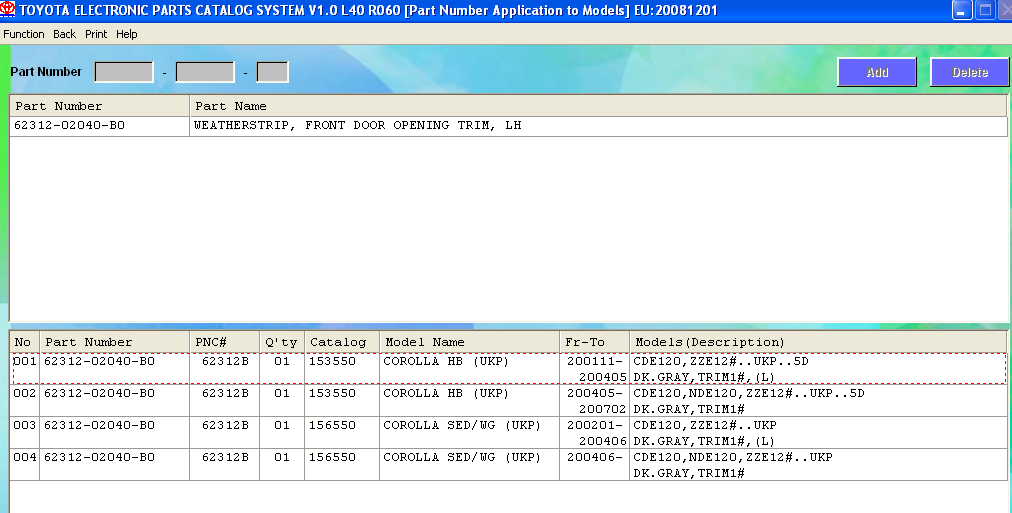Select row 001 in the results table
Image resolution: width=1012 pixels, height=513 pixels.
pyautogui.click(x=509, y=368)
